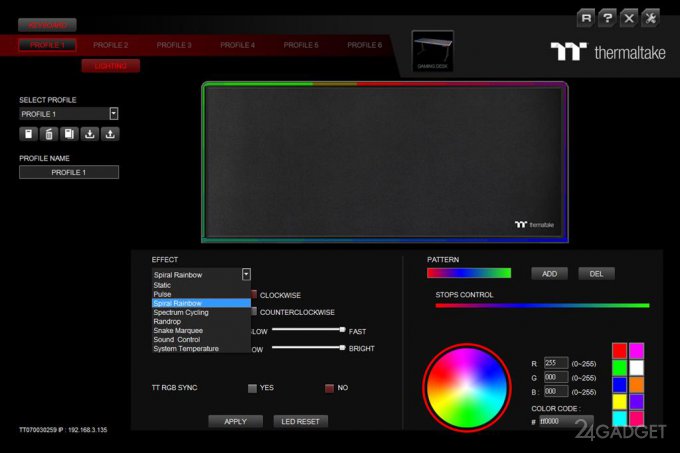Click the new profile icon
The width and height of the screenshot is (680, 453).
pyautogui.click(x=28, y=134)
